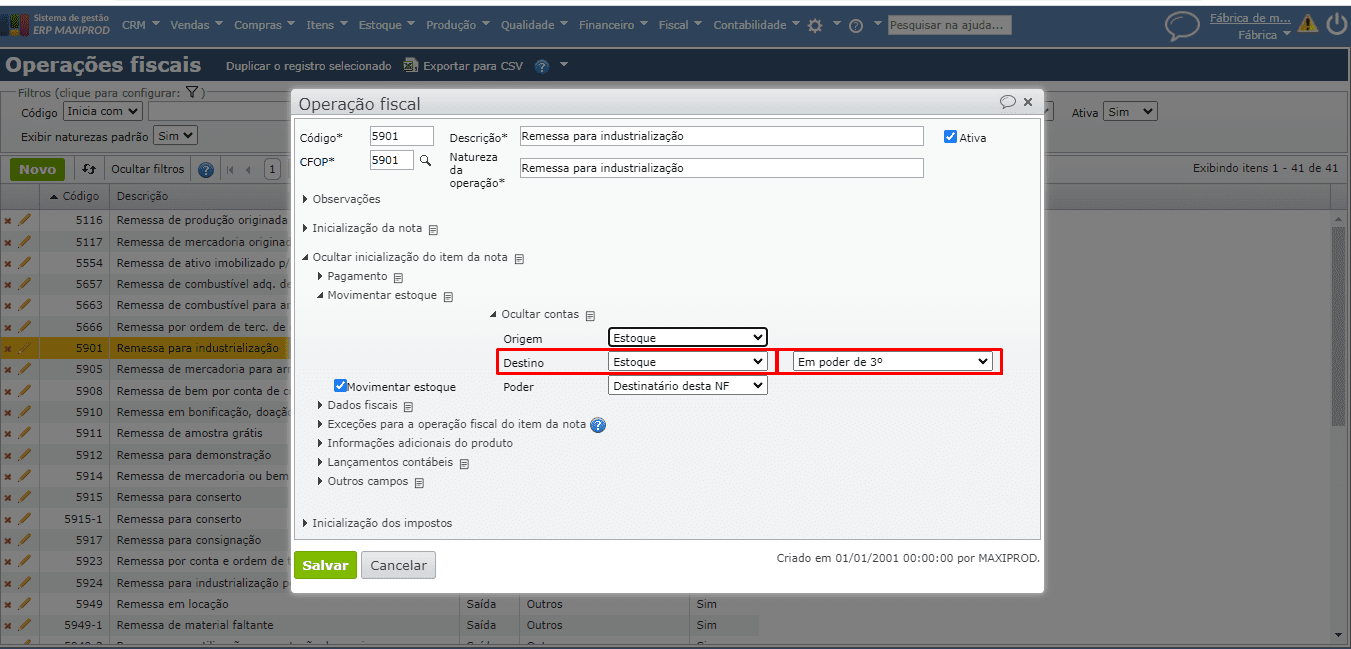Click note icon beside Ocultar contas

pyautogui.click(x=590, y=315)
